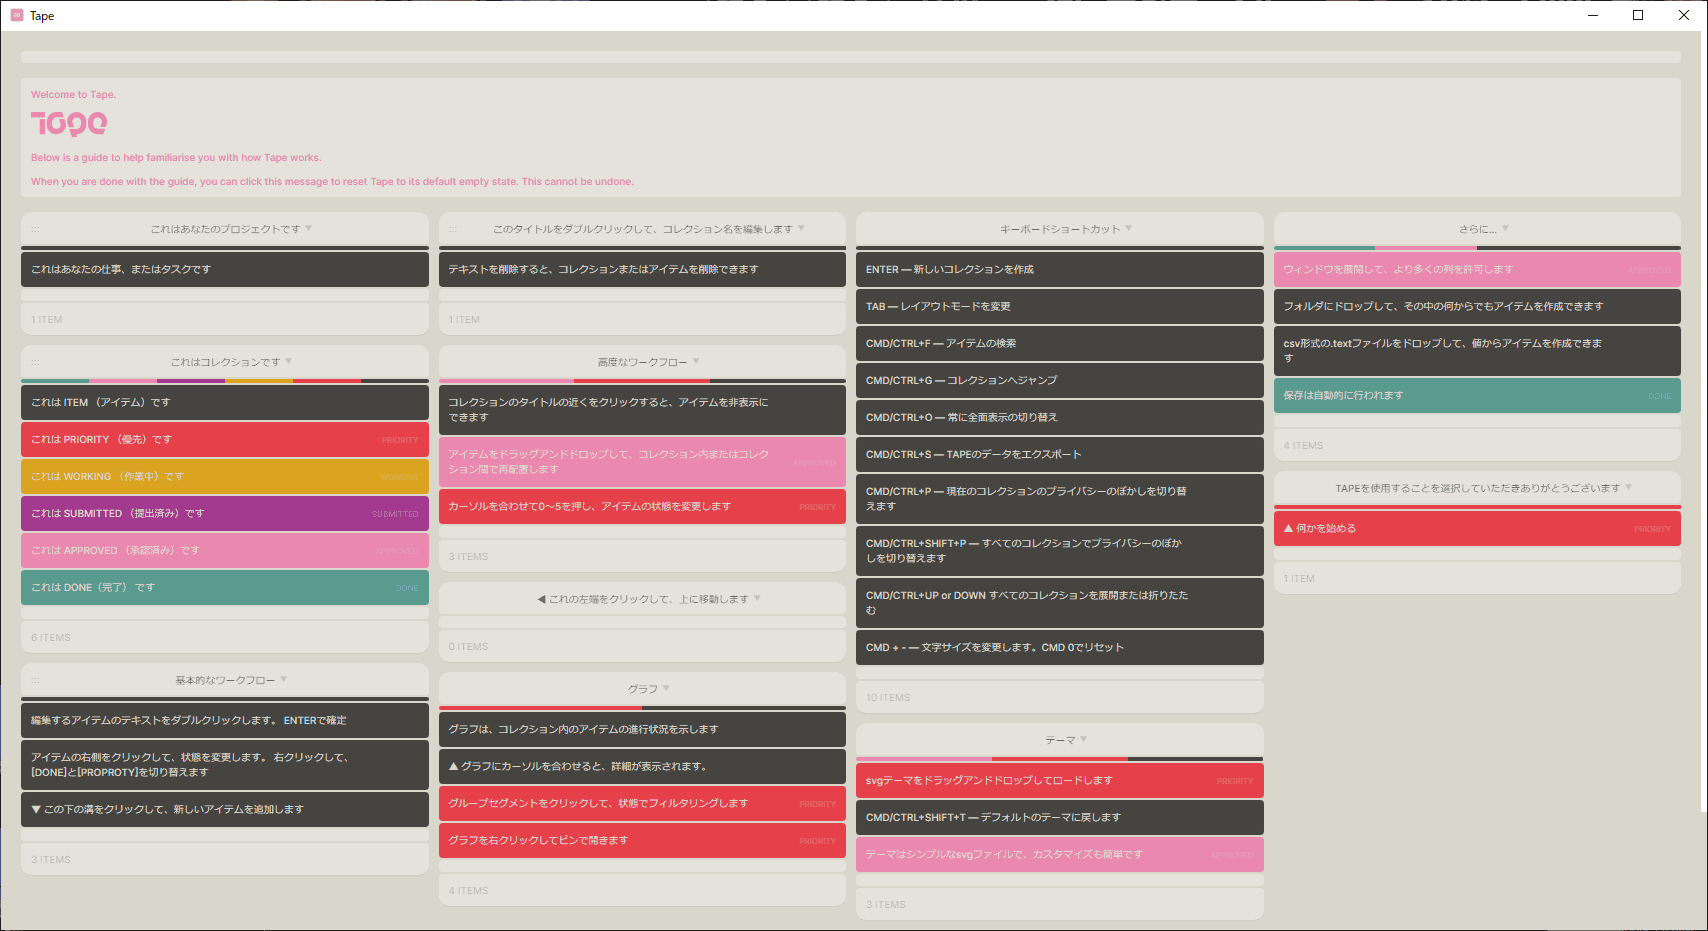Select the これは ITEM（アイテム）です item

225,402
